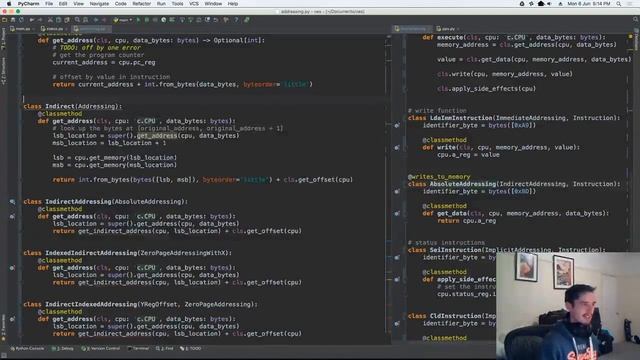Image resolution: width=640 pixels, height=360 pixels.
Task: Select the cpu.py tab in the right pane
Action: [x=447, y=29]
